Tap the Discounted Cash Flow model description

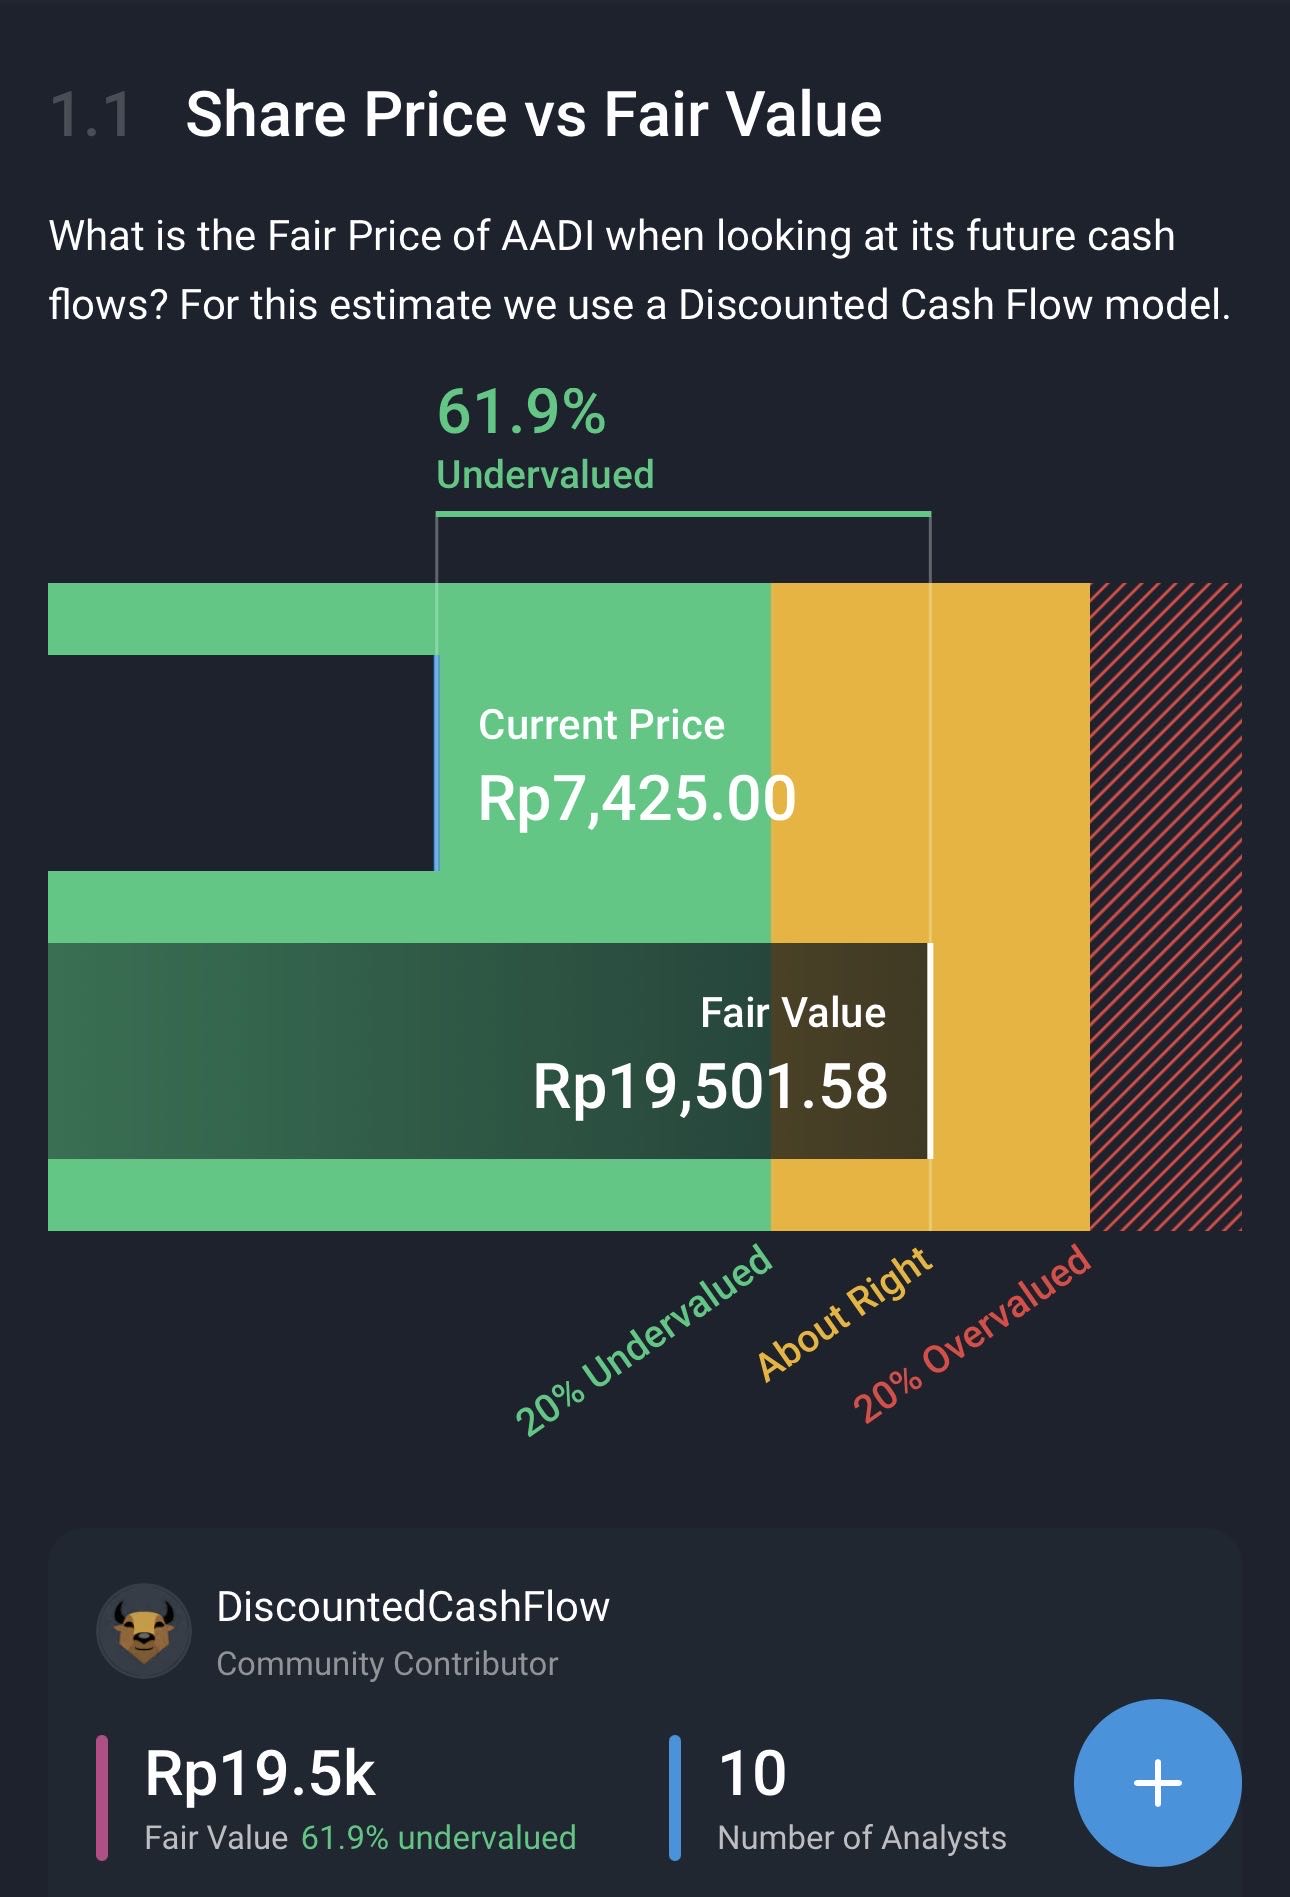pos(640,270)
